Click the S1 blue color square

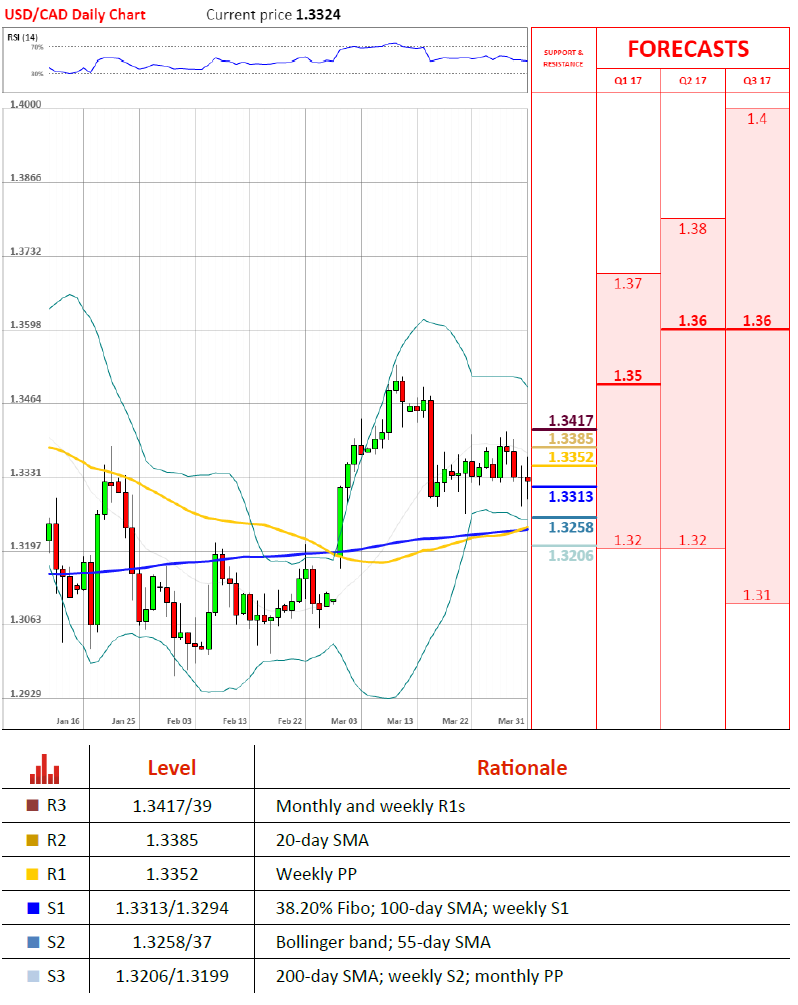(x=33, y=908)
